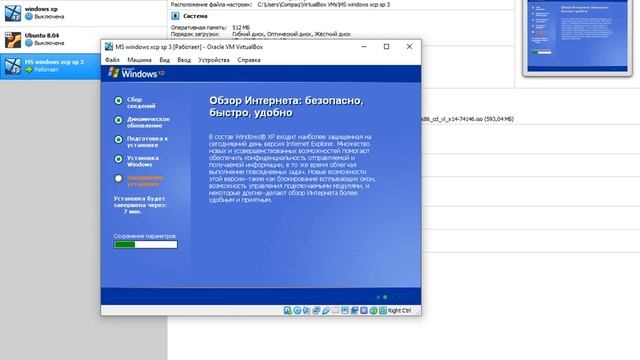The image size is (640, 360).
Task: Select the windows xp machine in manager
Action: click(x=84, y=13)
